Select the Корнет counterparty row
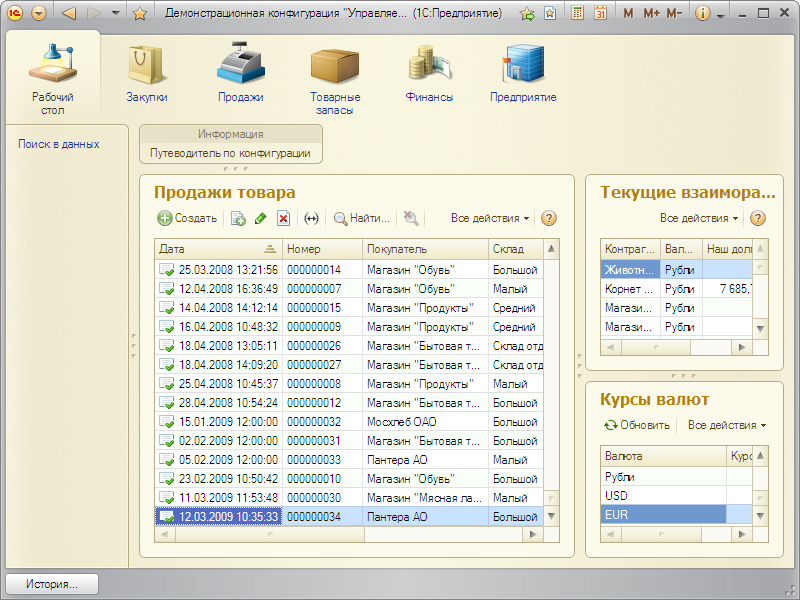This screenshot has width=800, height=600. tap(676, 289)
